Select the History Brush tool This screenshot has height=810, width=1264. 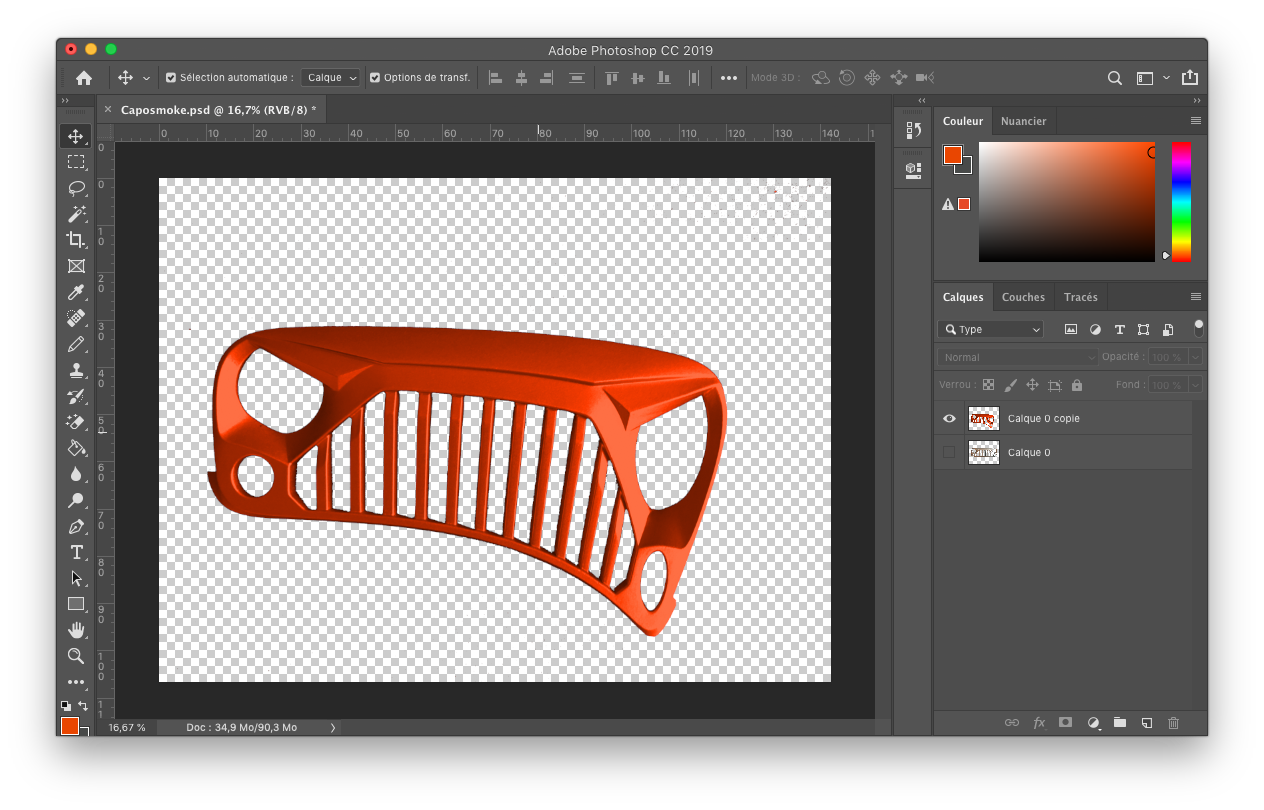(x=76, y=396)
